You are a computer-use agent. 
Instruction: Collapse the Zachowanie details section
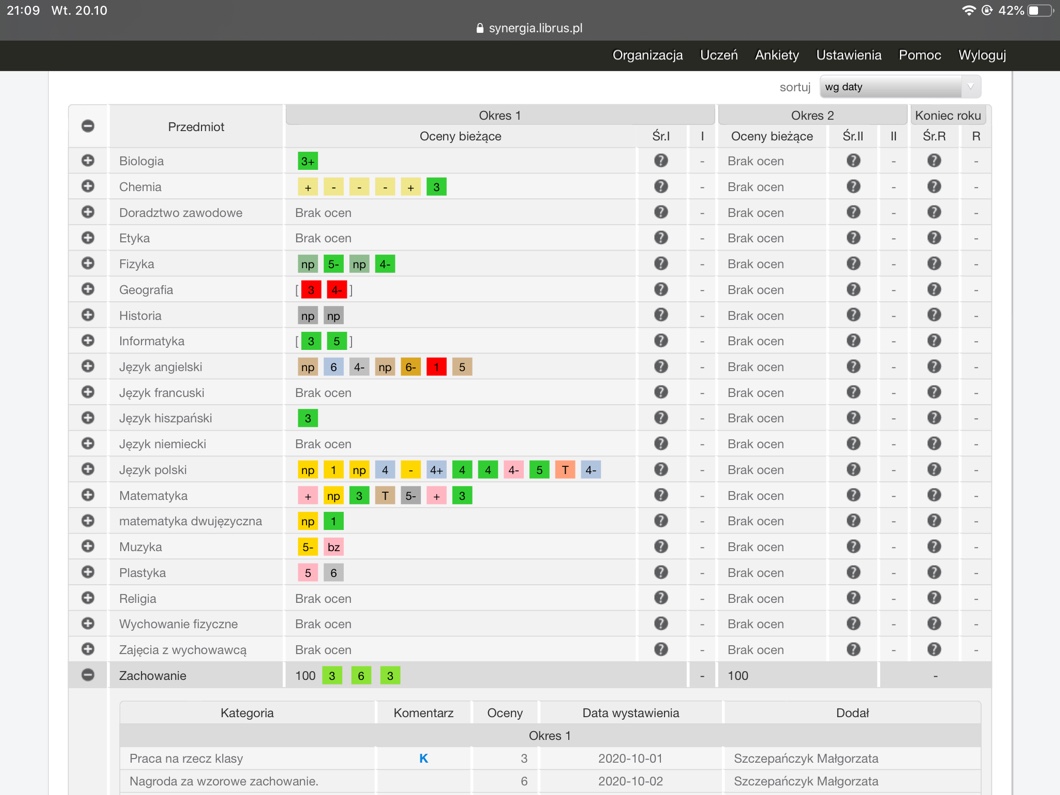tap(88, 676)
